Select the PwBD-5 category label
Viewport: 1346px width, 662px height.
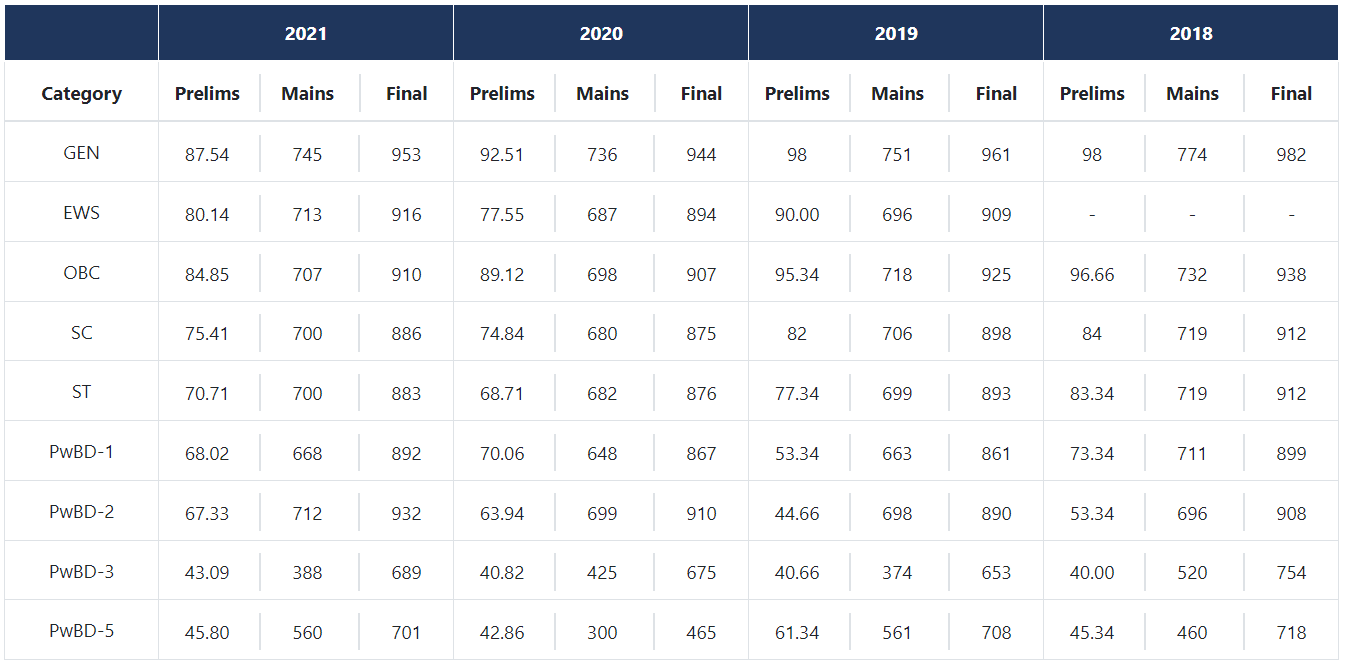81,631
